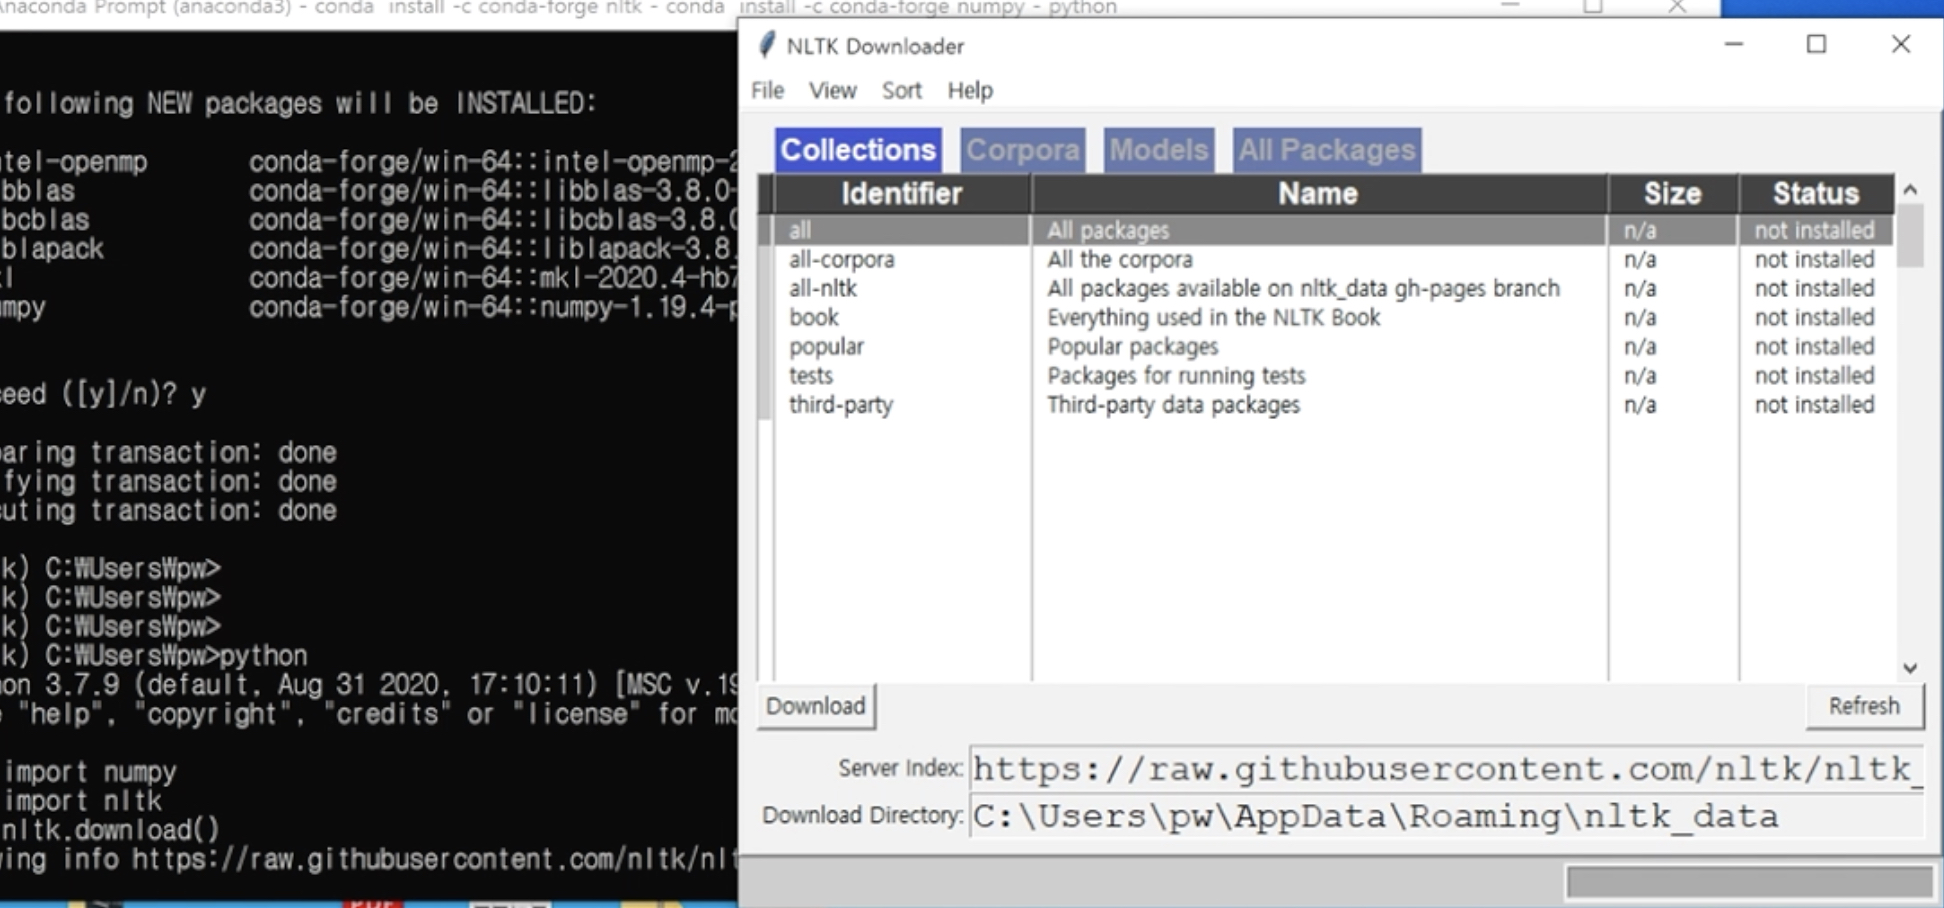
Task: Switch to the Collections tab
Action: coord(858,150)
